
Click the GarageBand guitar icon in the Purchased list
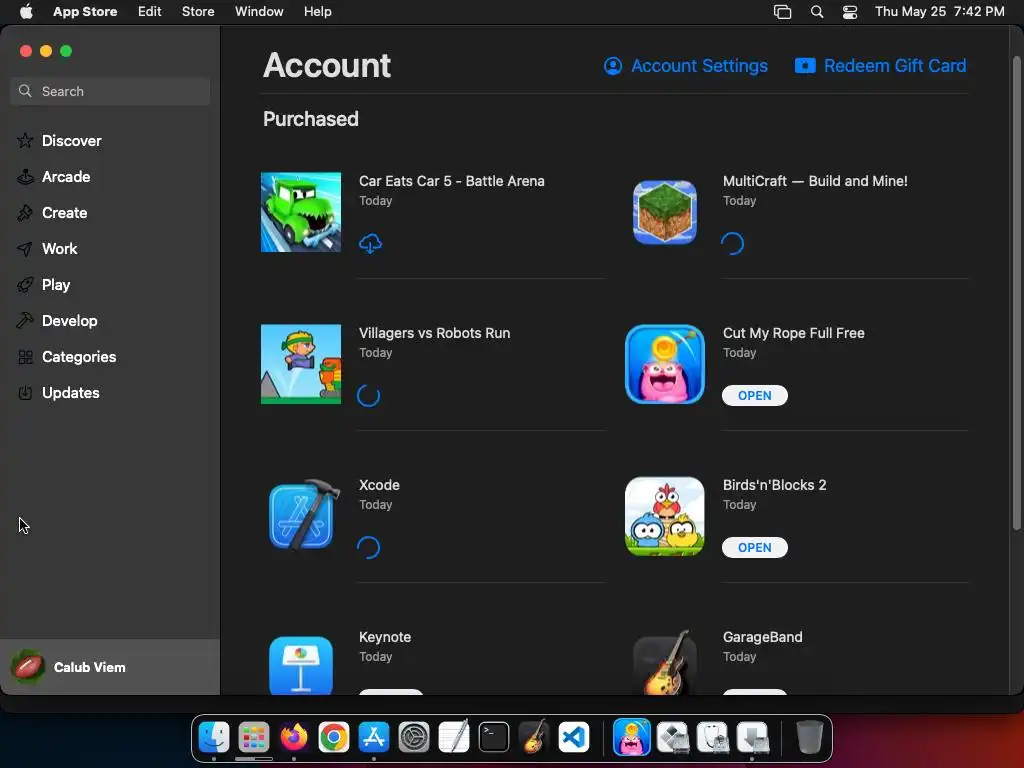click(665, 662)
